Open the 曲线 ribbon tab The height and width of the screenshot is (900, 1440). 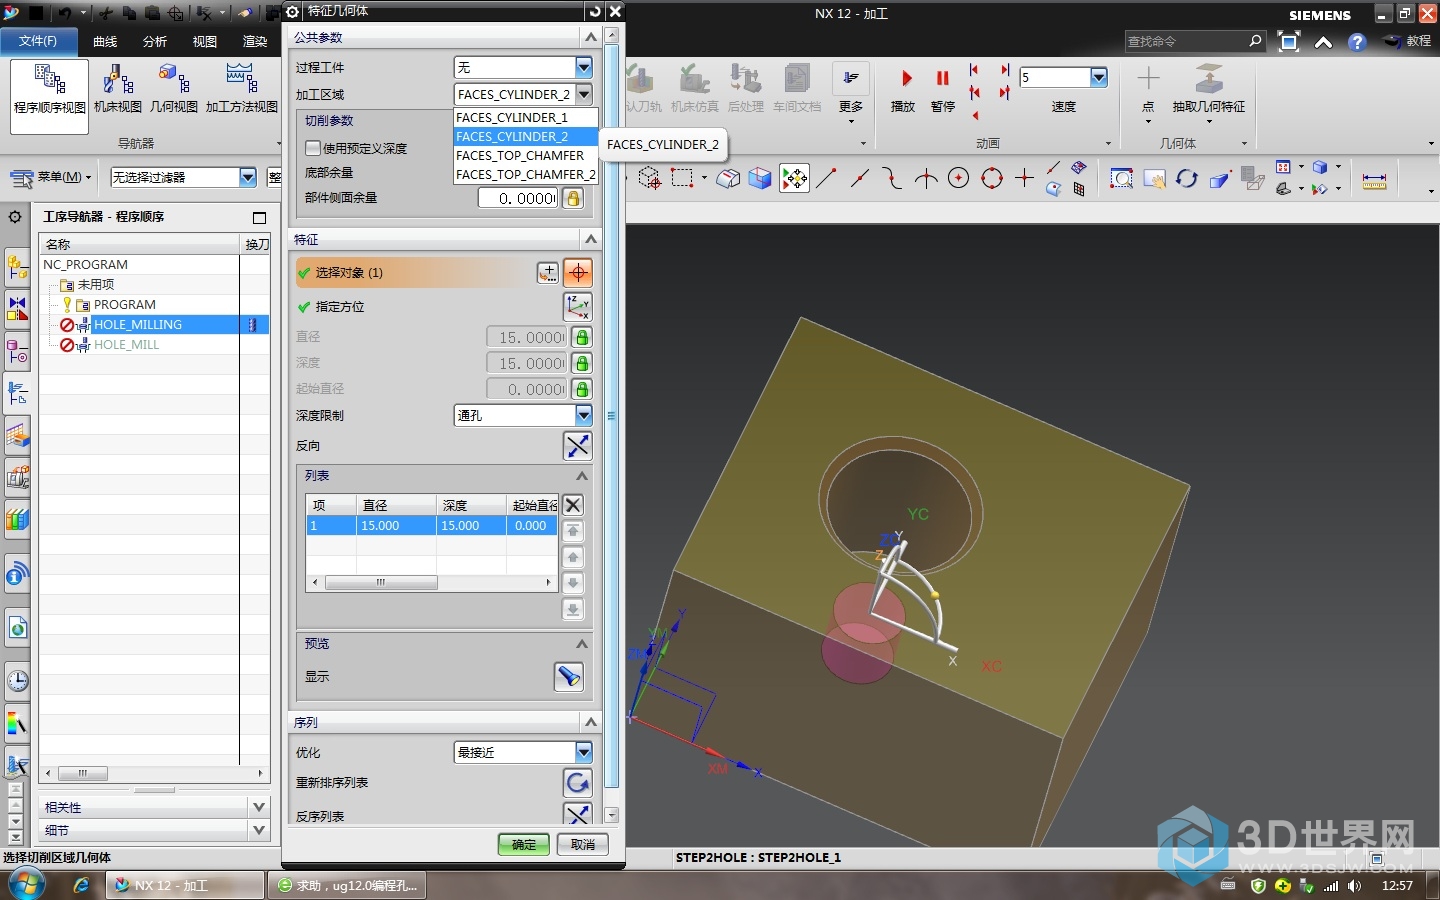click(105, 41)
